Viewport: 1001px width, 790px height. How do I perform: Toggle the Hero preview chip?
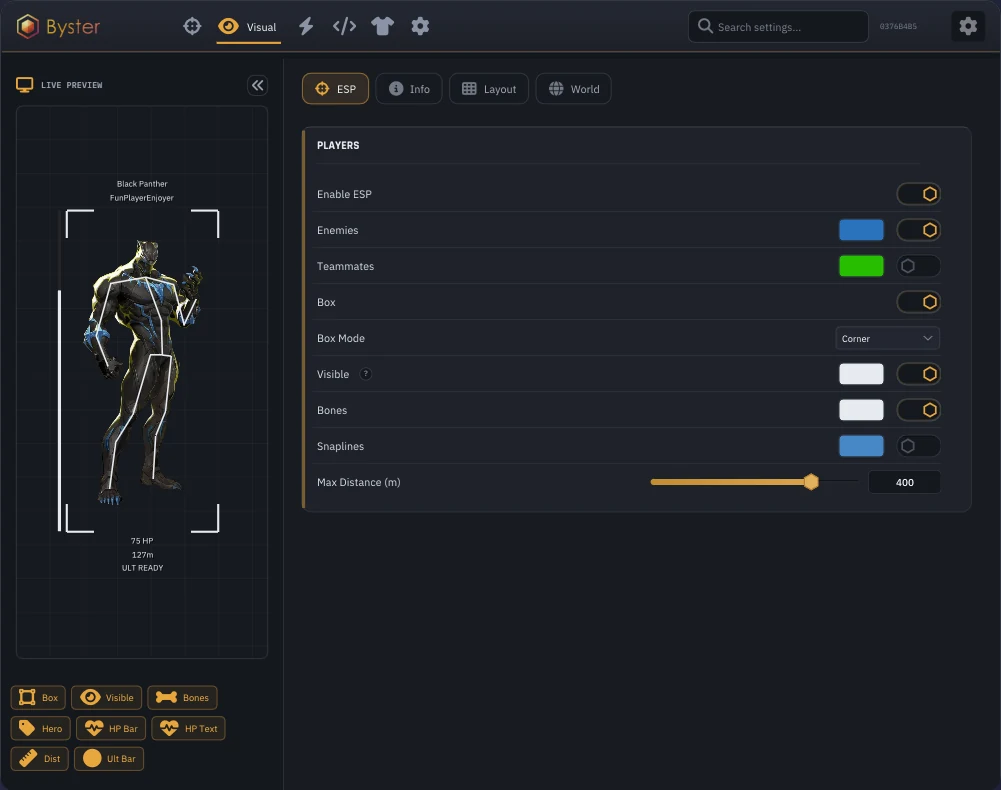40,728
